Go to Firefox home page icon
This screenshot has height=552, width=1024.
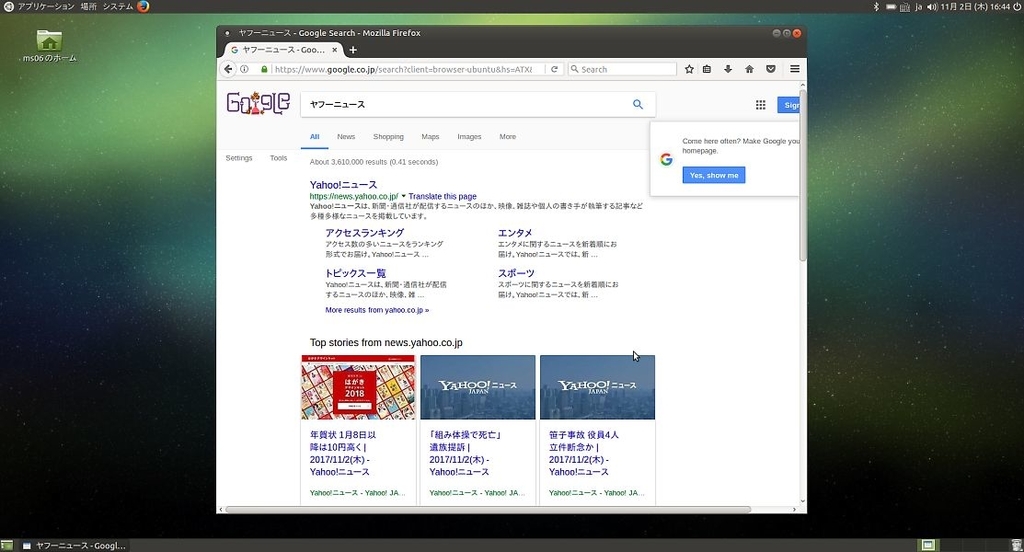coord(749,69)
